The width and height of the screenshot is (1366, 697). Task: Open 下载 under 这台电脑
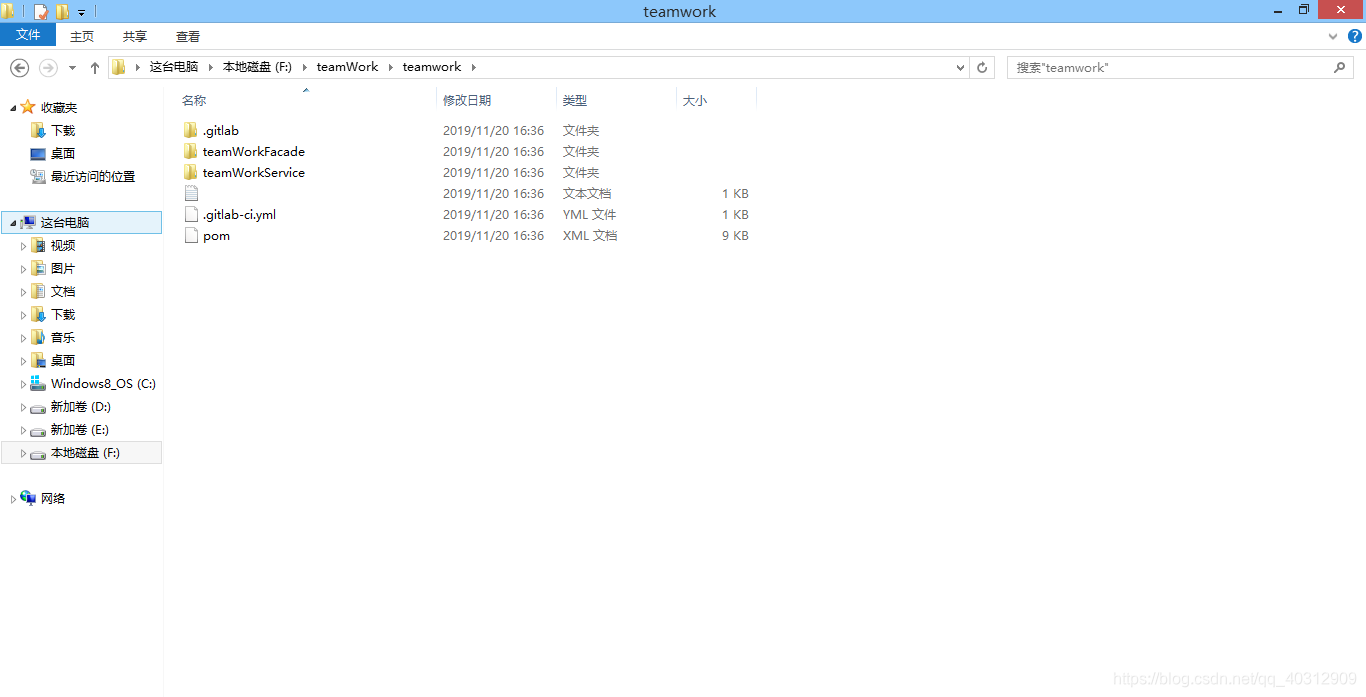[x=63, y=315]
